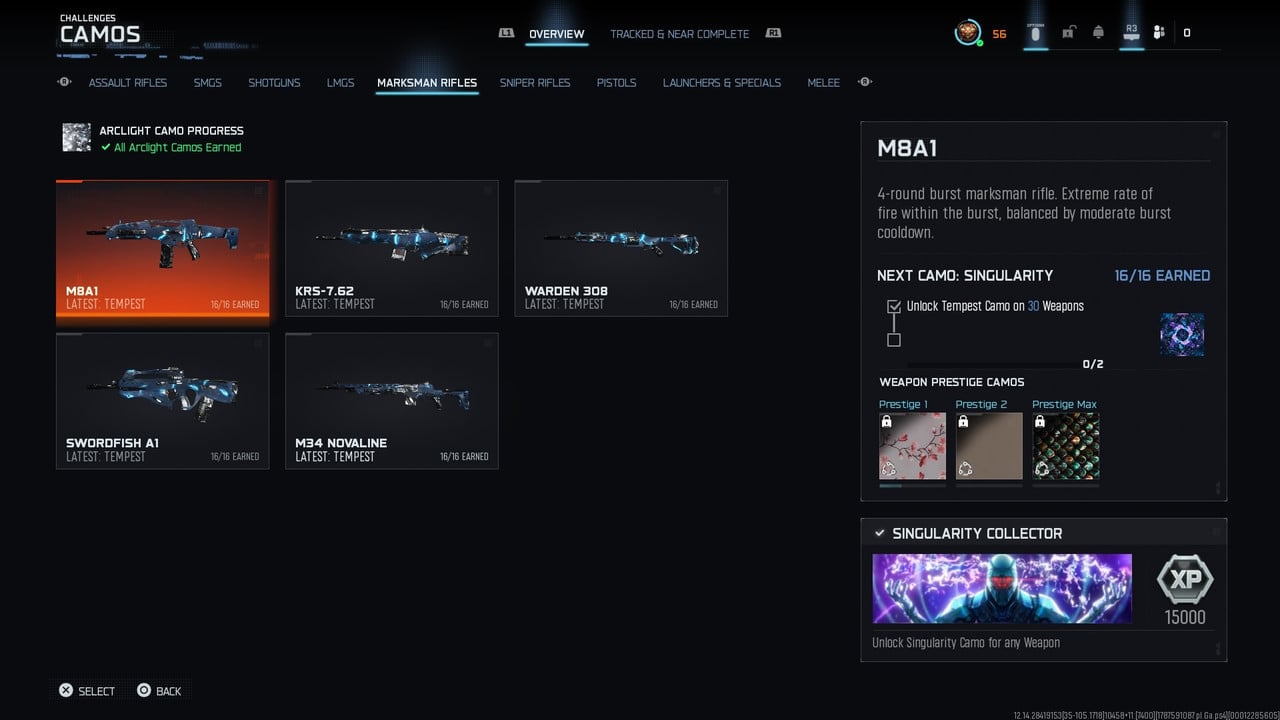1280x720 pixels.
Task: Select the Marksman Rifles category
Action: point(427,82)
